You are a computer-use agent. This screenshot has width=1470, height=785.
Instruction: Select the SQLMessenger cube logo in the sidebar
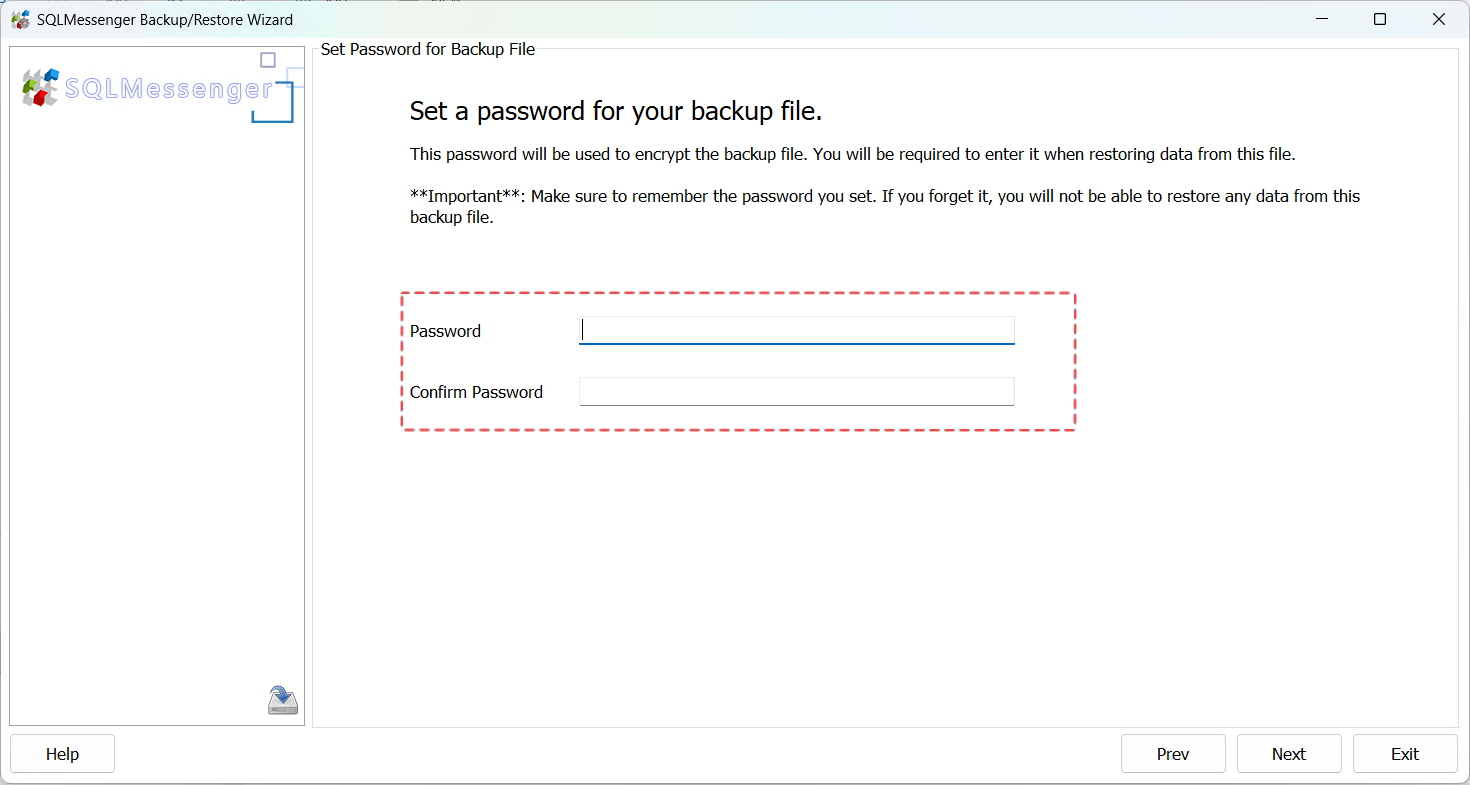tap(39, 88)
